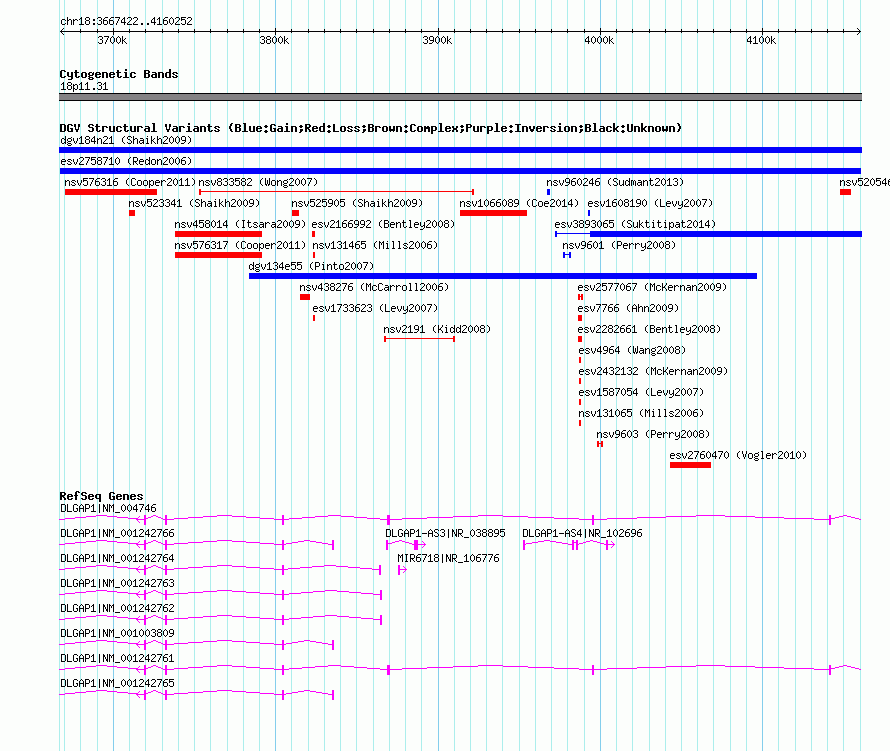
Task: Open the RefSeq Genes track title
Action: pos(101,496)
